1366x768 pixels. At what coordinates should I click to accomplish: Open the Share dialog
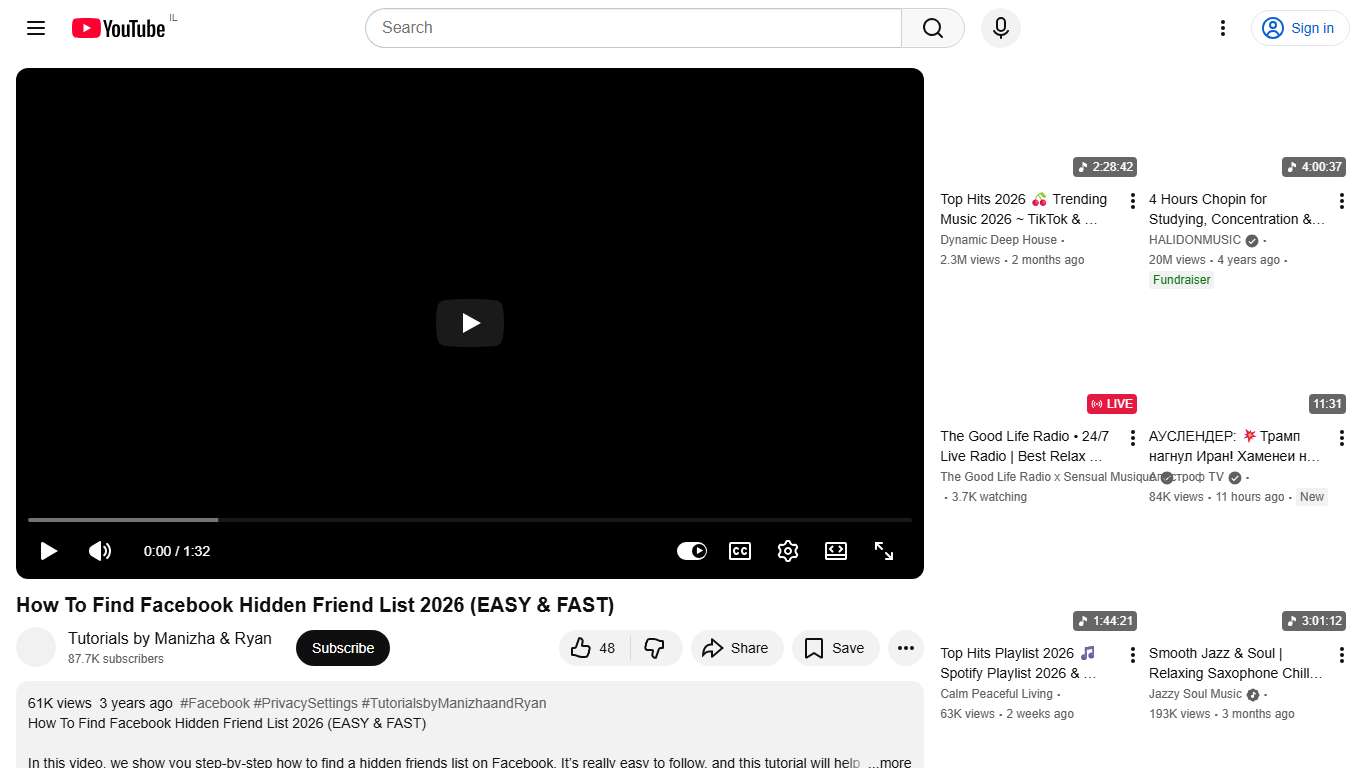point(737,648)
